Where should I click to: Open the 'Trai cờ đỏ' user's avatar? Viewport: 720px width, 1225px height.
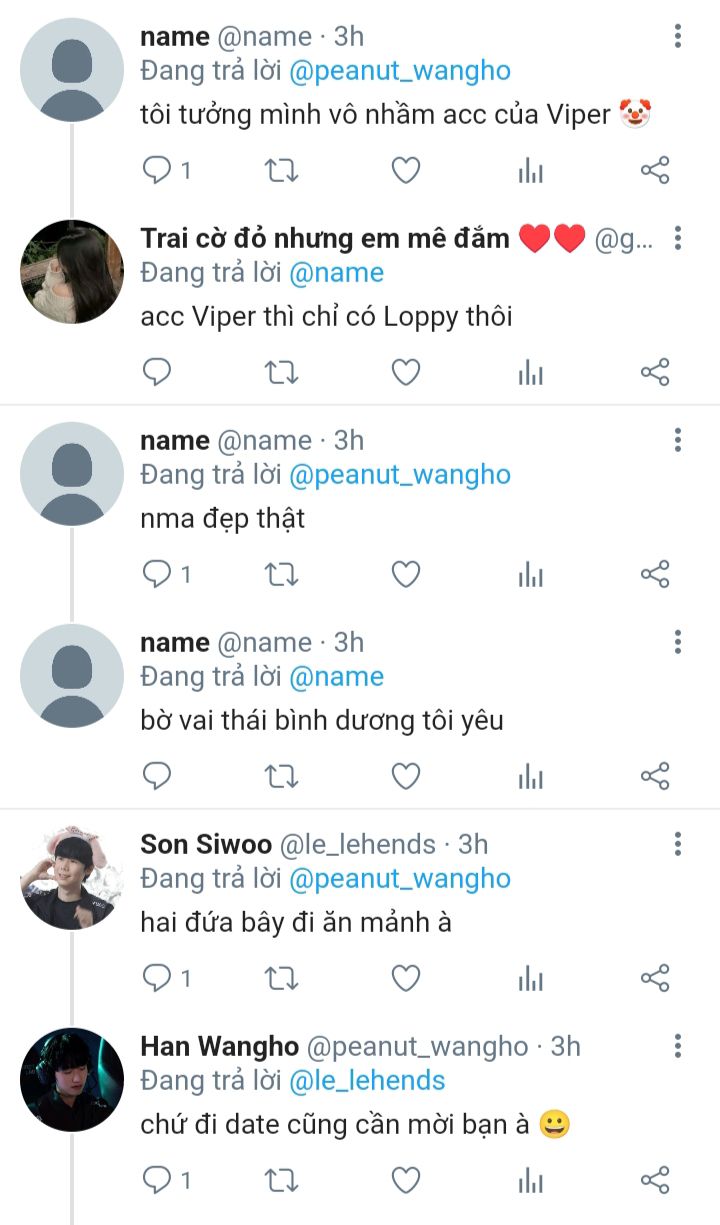(x=72, y=271)
